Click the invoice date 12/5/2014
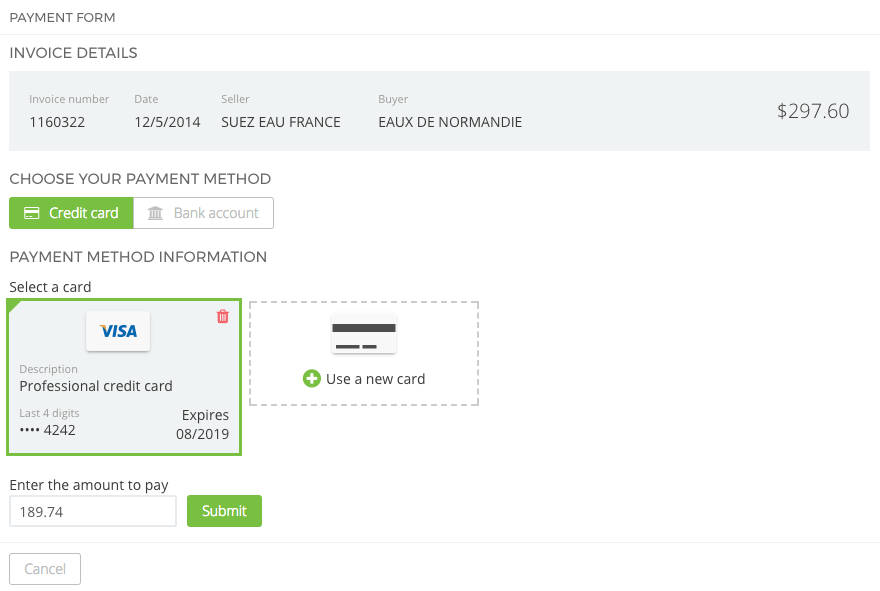 pos(167,122)
